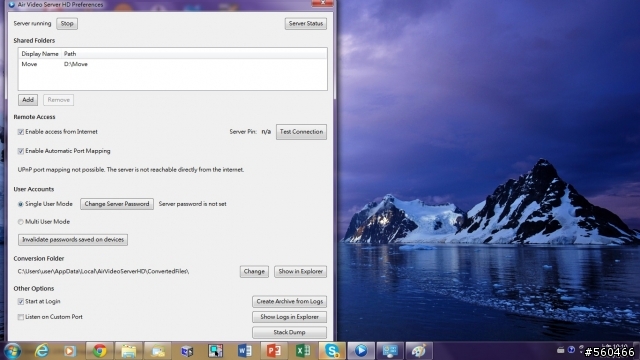
Task: Open Windows Media Player taskbar icon
Action: point(70,351)
